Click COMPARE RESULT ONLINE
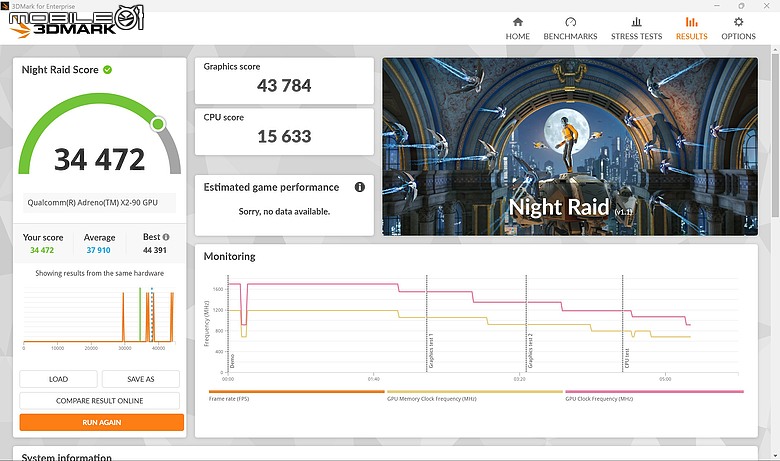This screenshot has height=461, width=780. click(x=99, y=401)
